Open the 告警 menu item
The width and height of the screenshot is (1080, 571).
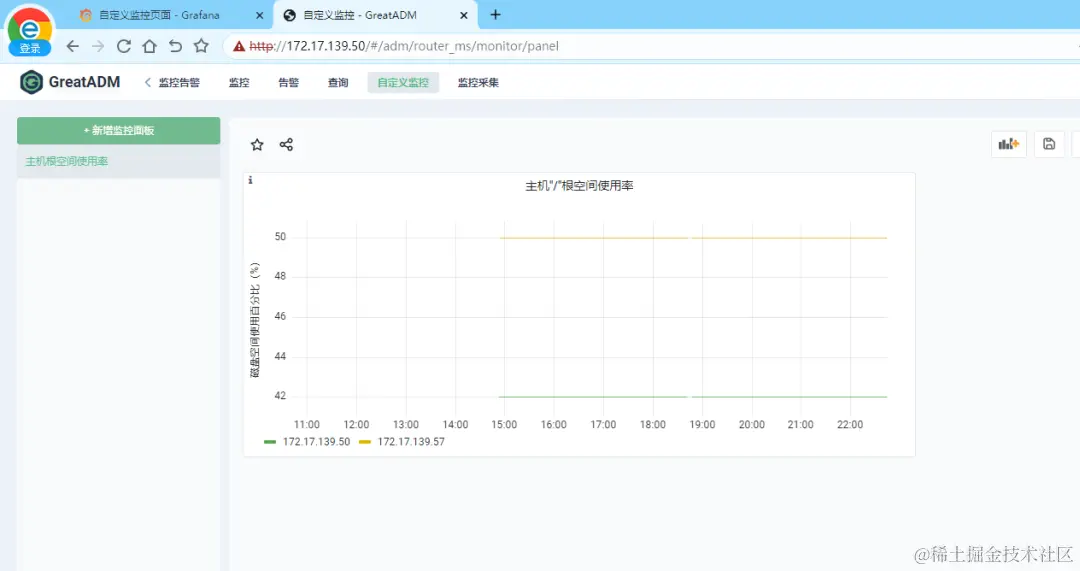click(289, 83)
